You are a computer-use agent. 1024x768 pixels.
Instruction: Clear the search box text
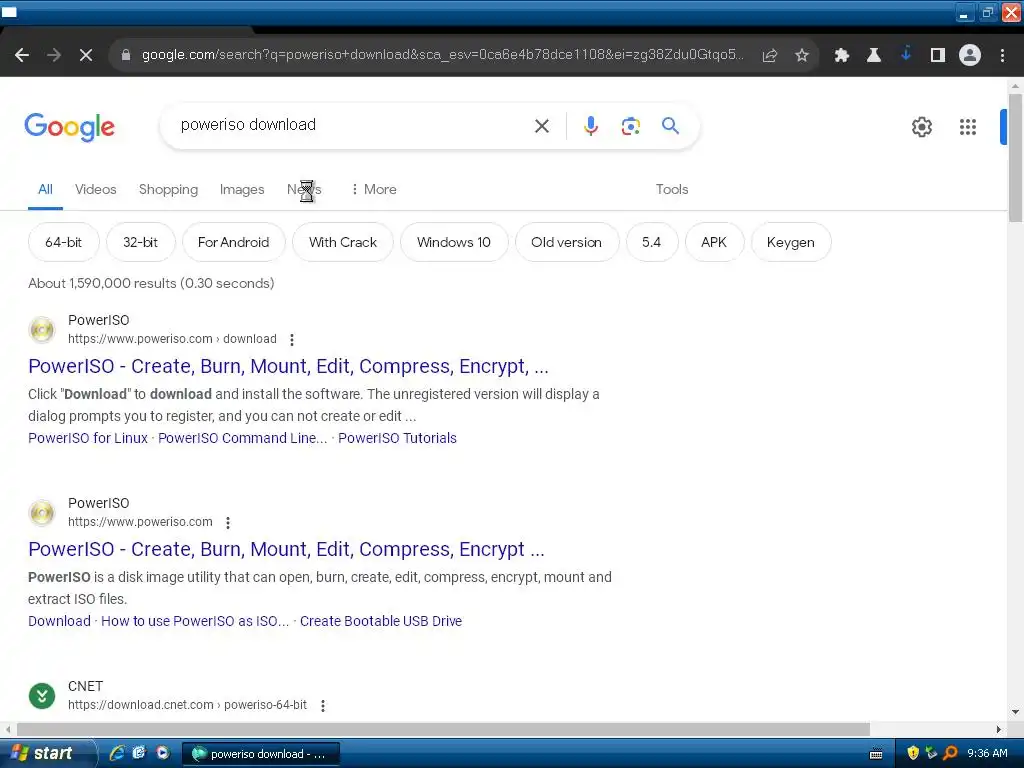tap(542, 126)
